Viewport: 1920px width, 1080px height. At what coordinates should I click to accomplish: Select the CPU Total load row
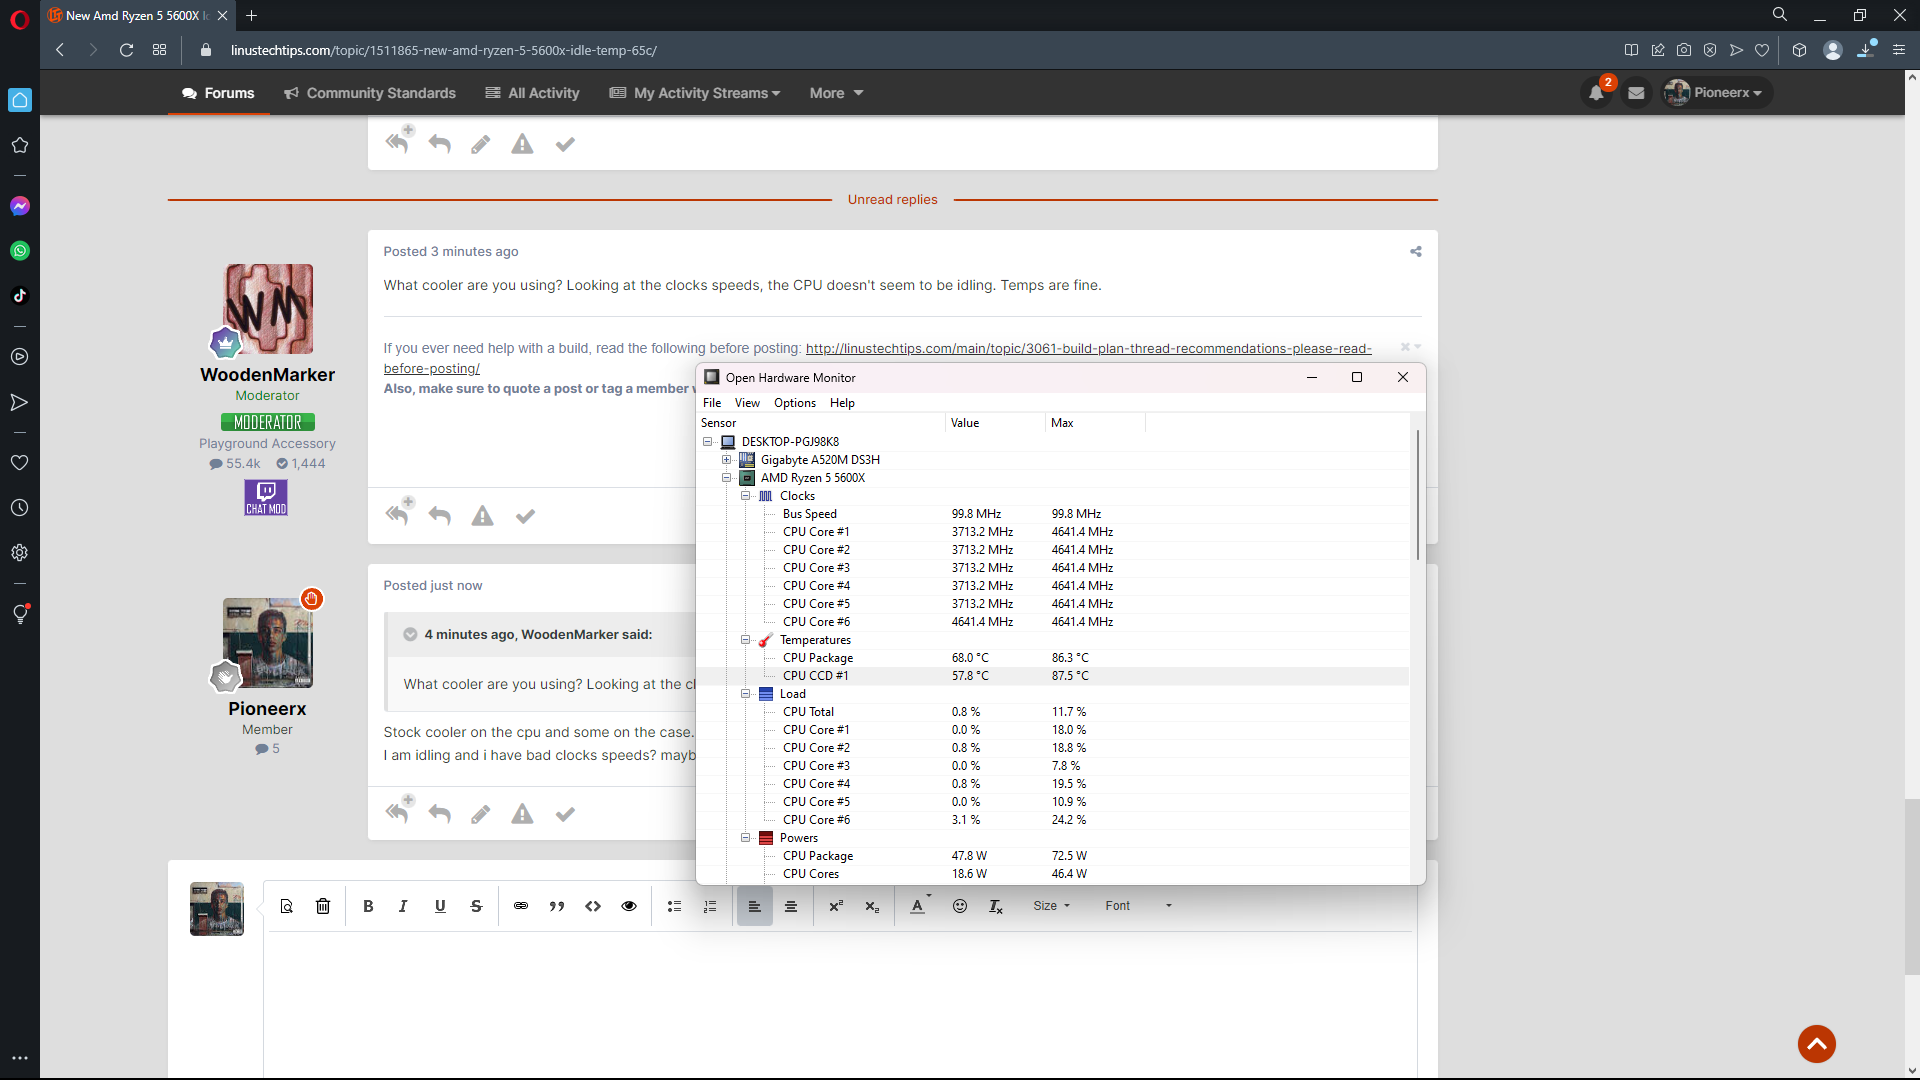(1052, 712)
